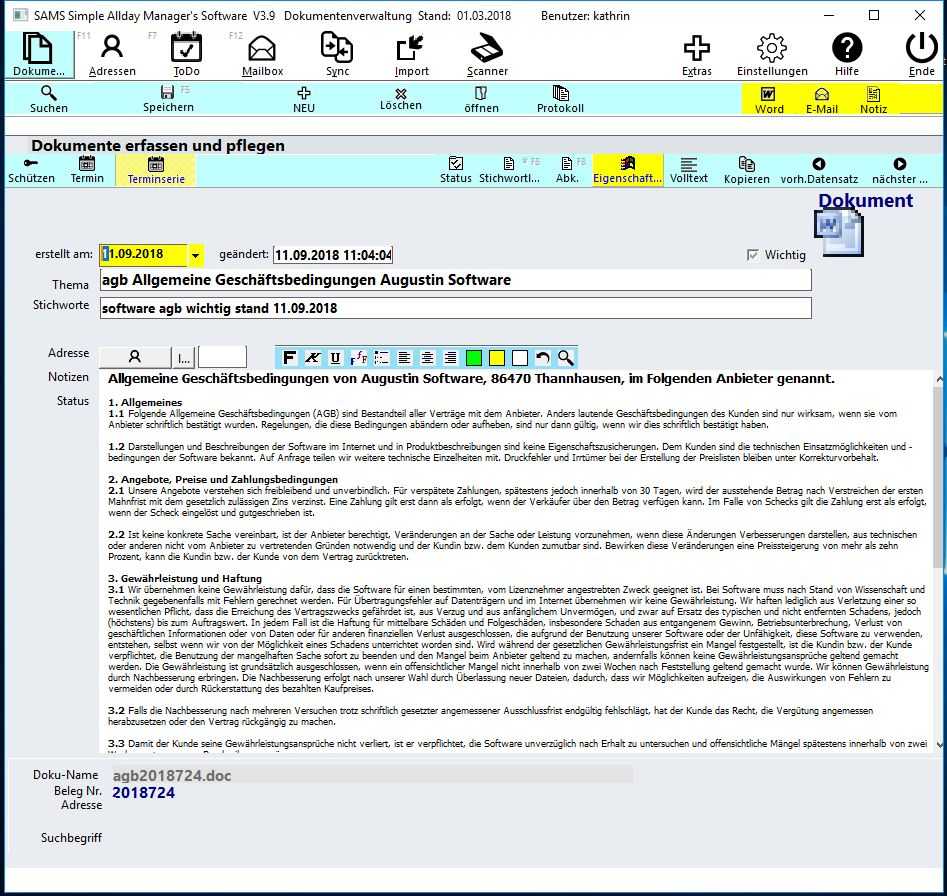Click the Import icon
The height and width of the screenshot is (896, 947).
pos(411,55)
